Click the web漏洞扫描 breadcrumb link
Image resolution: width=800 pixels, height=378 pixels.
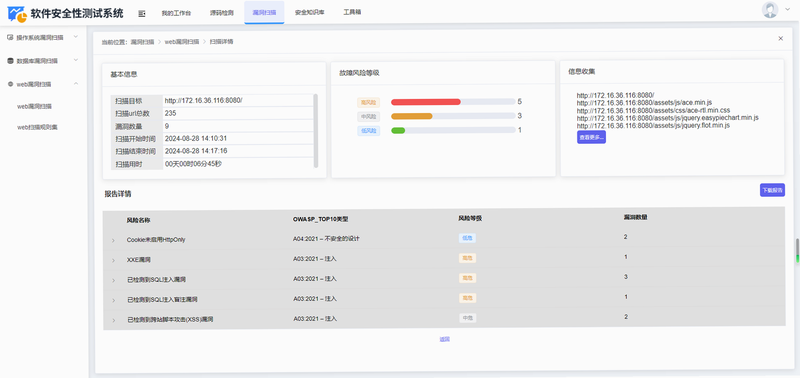[182, 42]
